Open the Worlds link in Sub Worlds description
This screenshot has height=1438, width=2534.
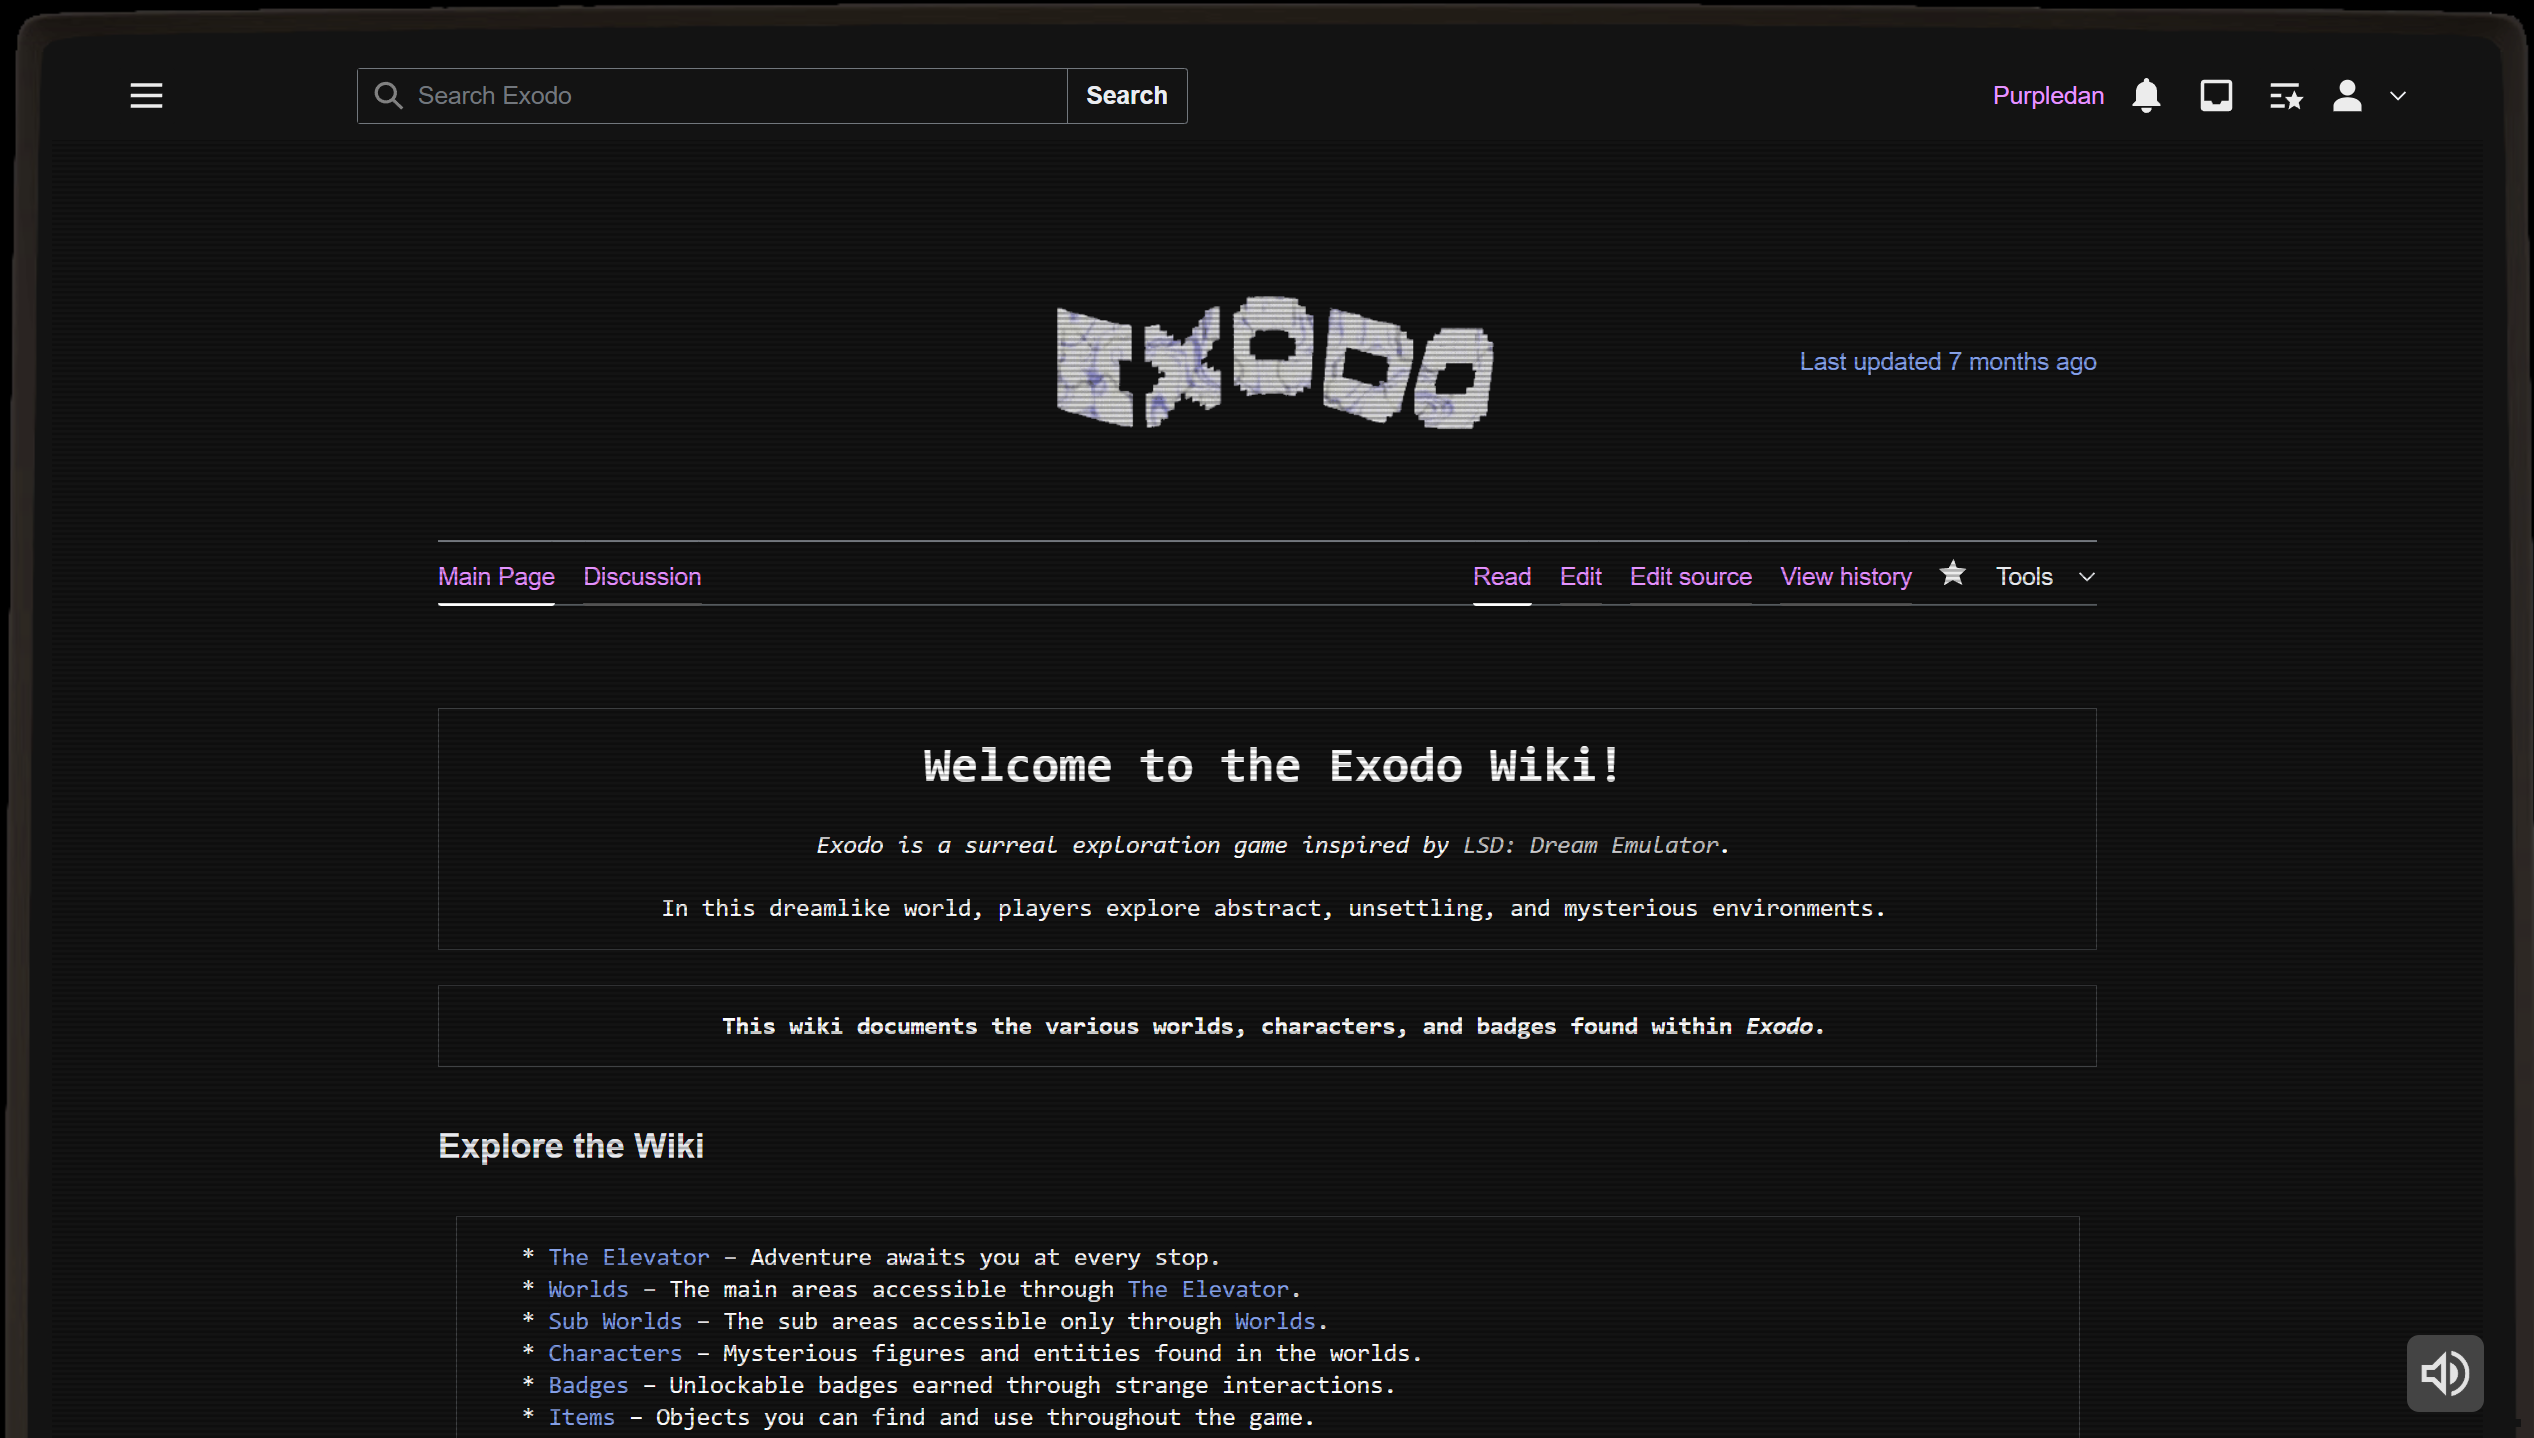tap(1275, 1321)
